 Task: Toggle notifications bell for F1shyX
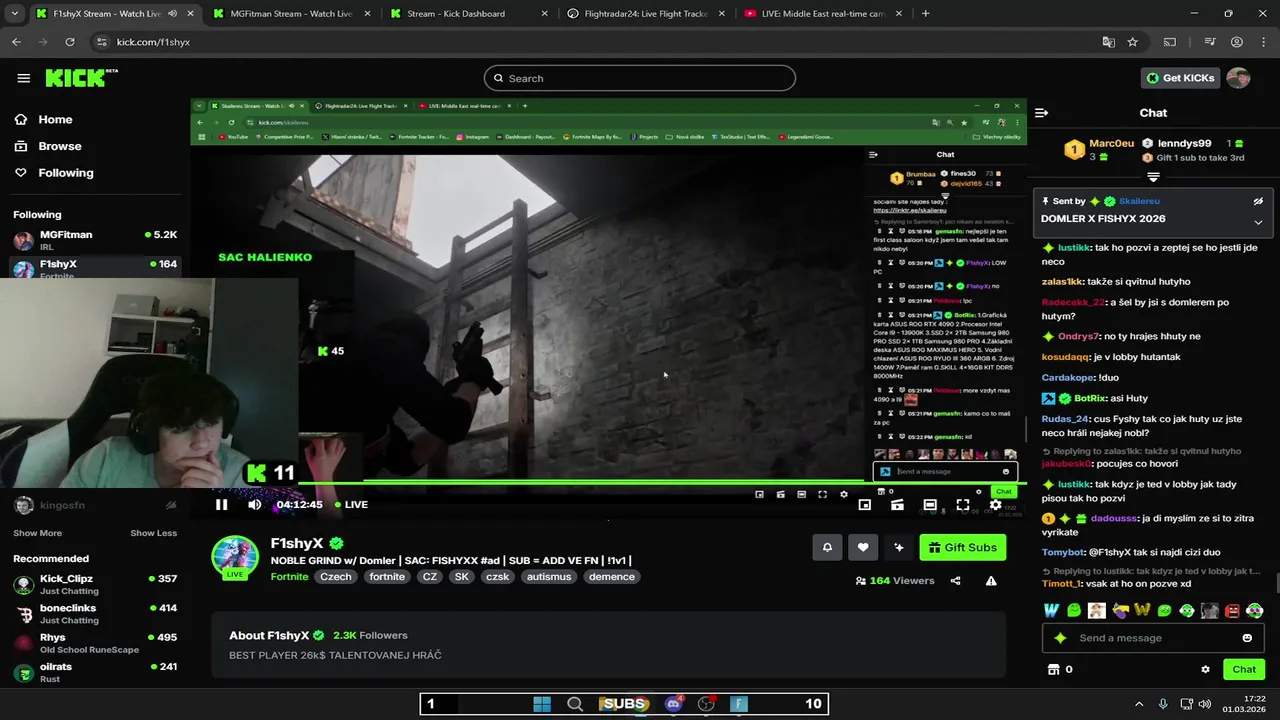pos(827,547)
